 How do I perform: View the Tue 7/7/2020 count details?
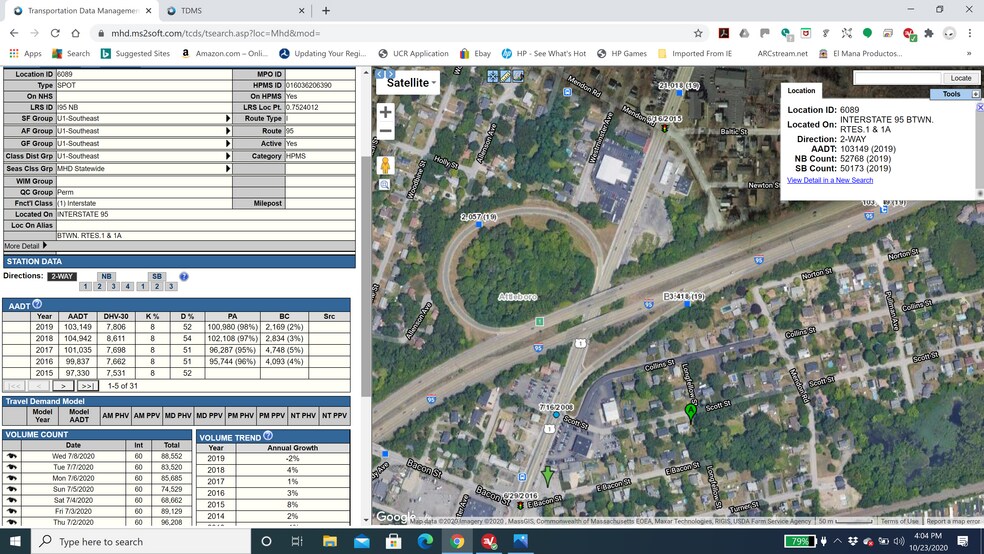(11, 467)
